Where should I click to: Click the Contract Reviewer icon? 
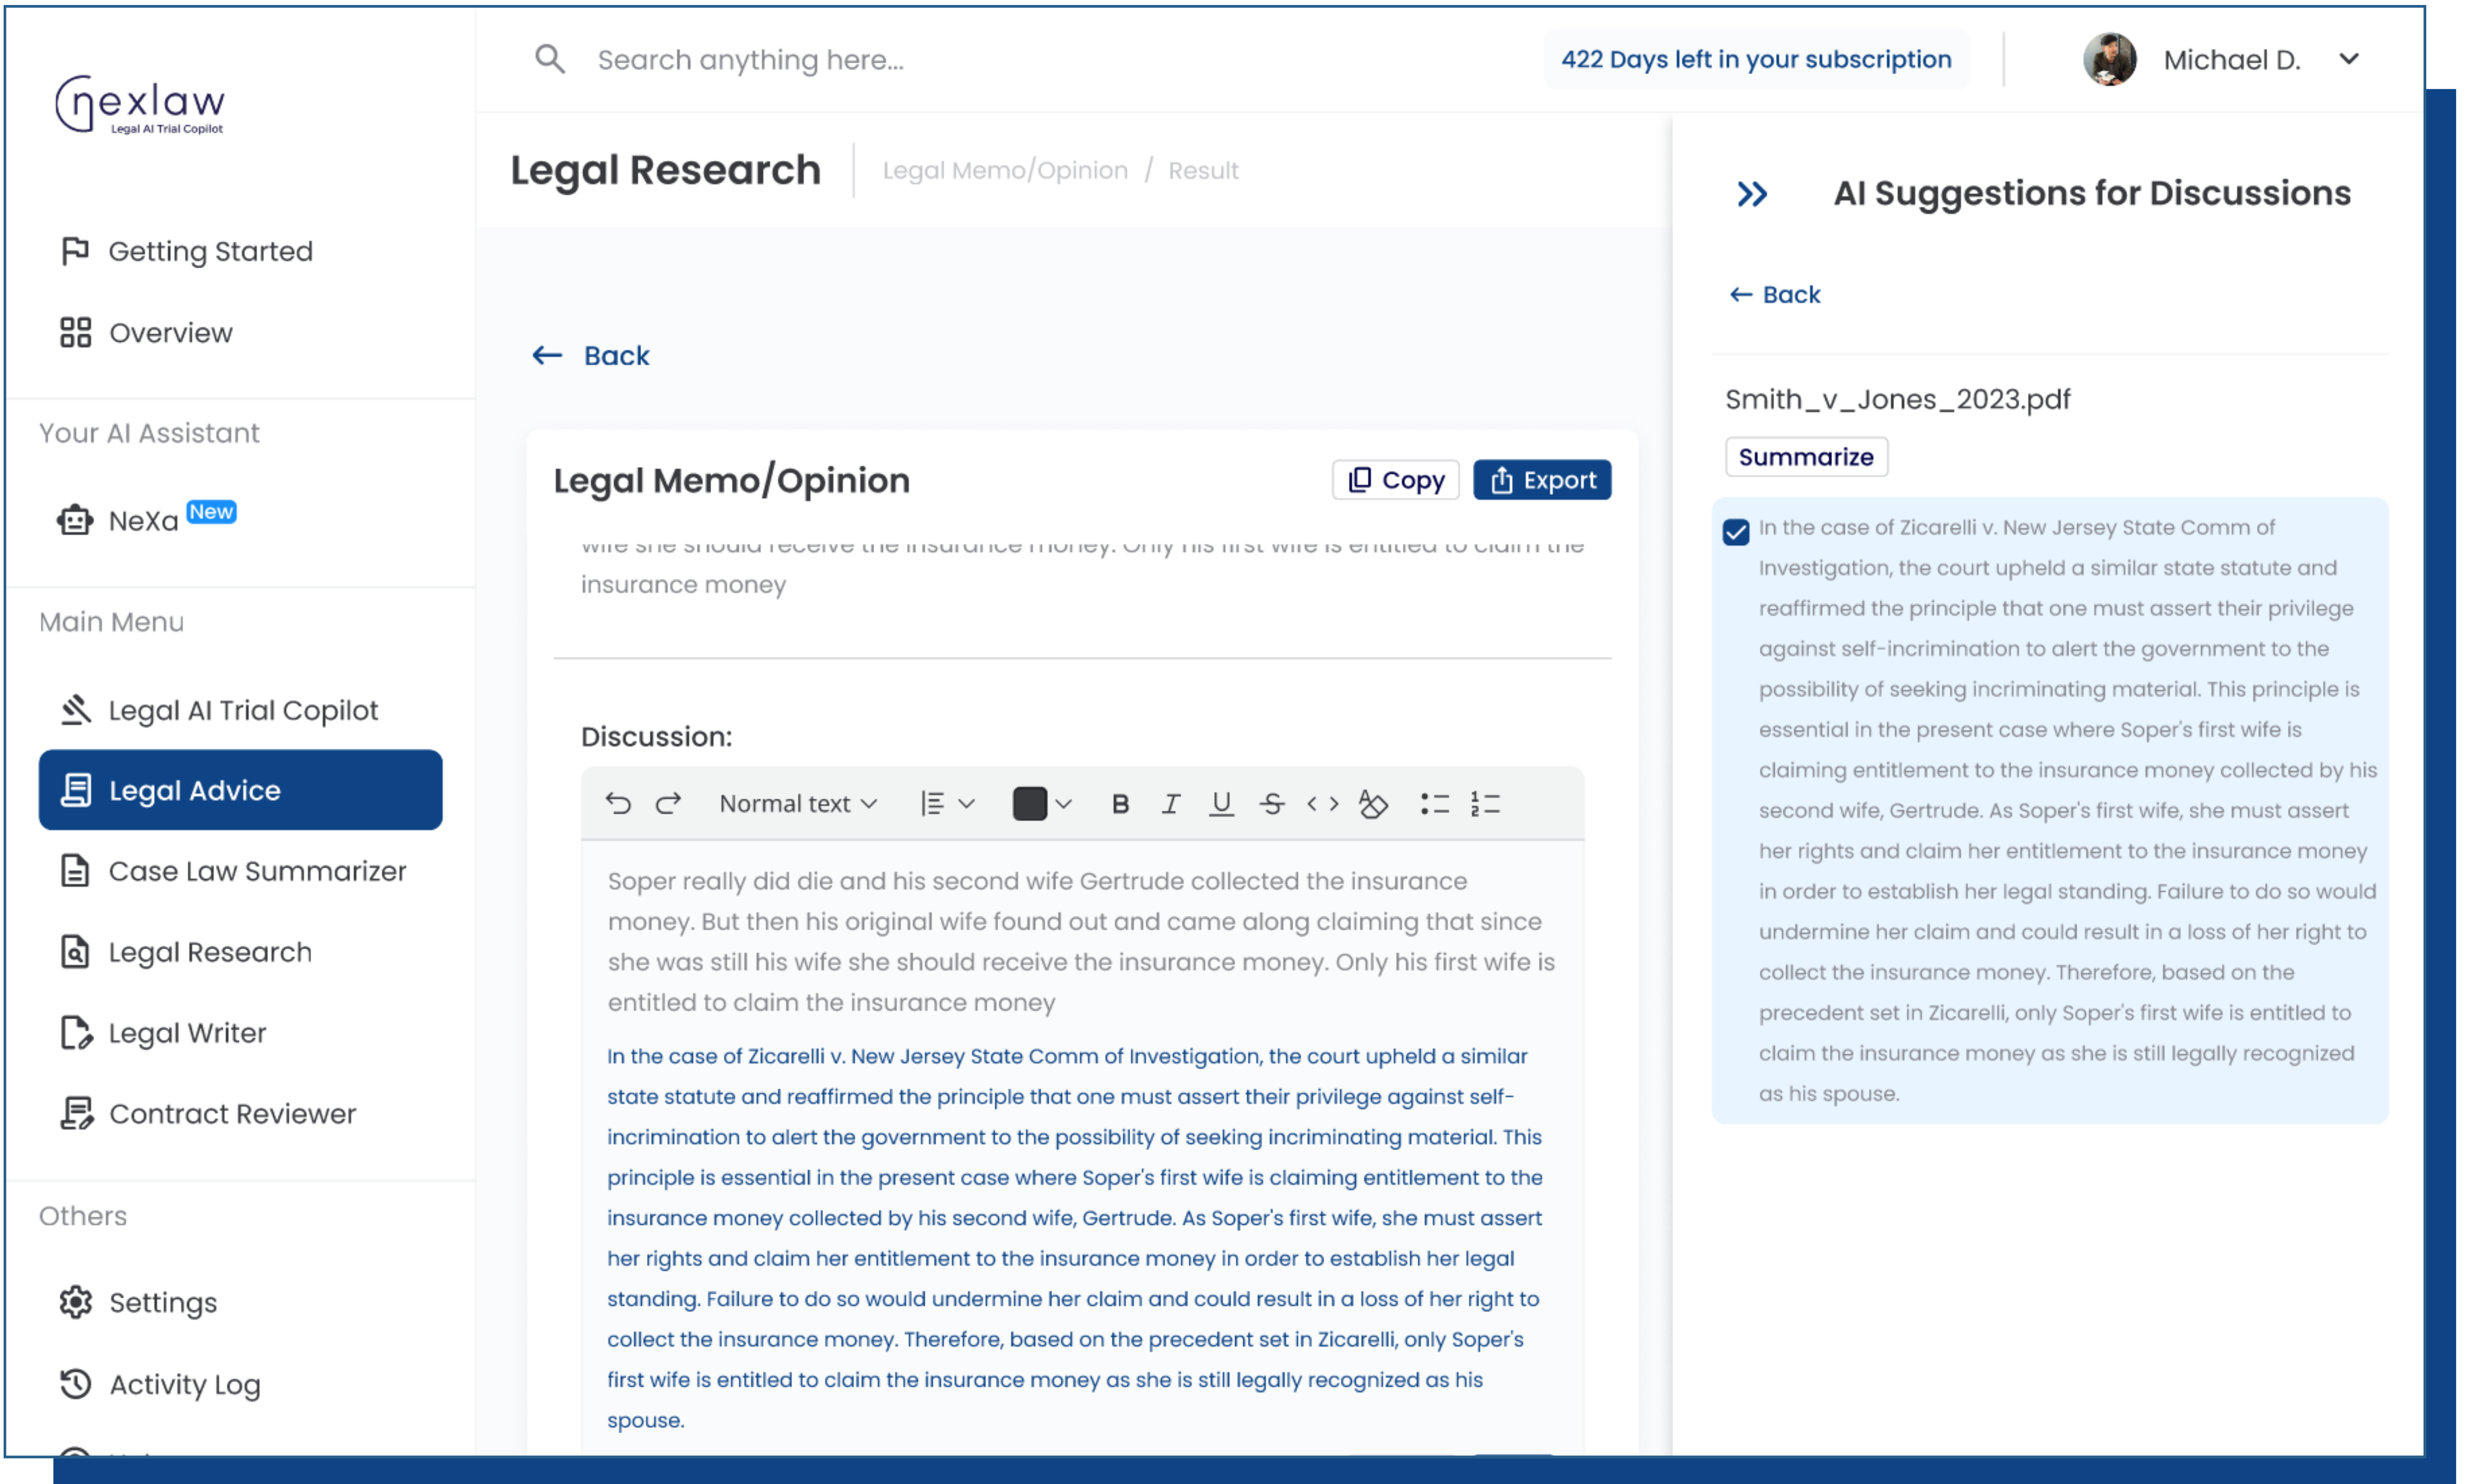point(76,1113)
